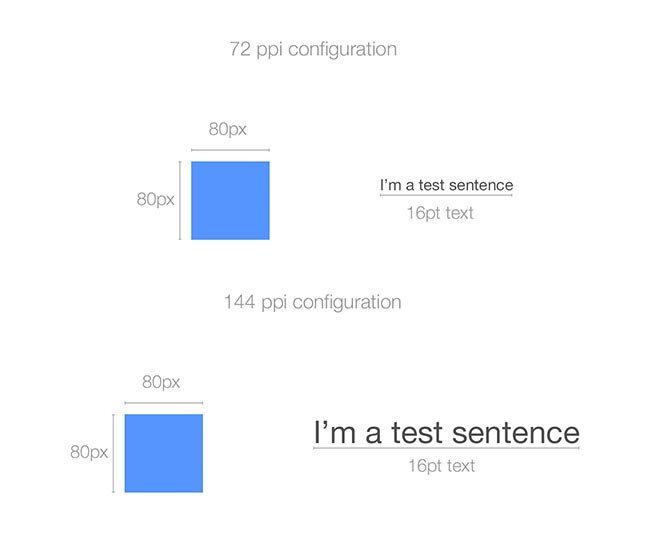Click the 16pt text label in the 72 ppi section
Viewport: 650px width, 535px height.
pyautogui.click(x=440, y=213)
